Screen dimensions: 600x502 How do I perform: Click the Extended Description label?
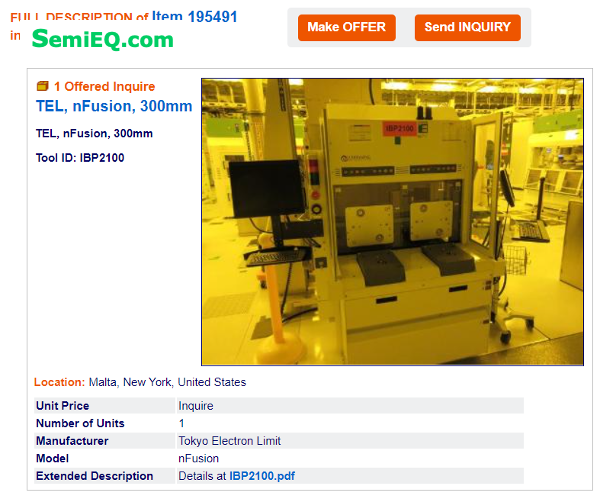click(x=95, y=476)
